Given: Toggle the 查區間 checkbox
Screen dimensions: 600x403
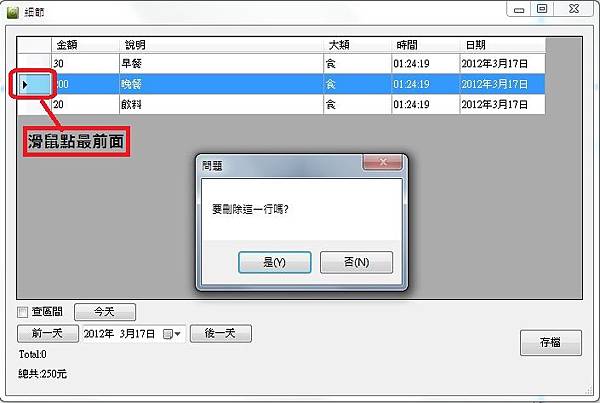Looking at the screenshot, I should click(x=23, y=312).
